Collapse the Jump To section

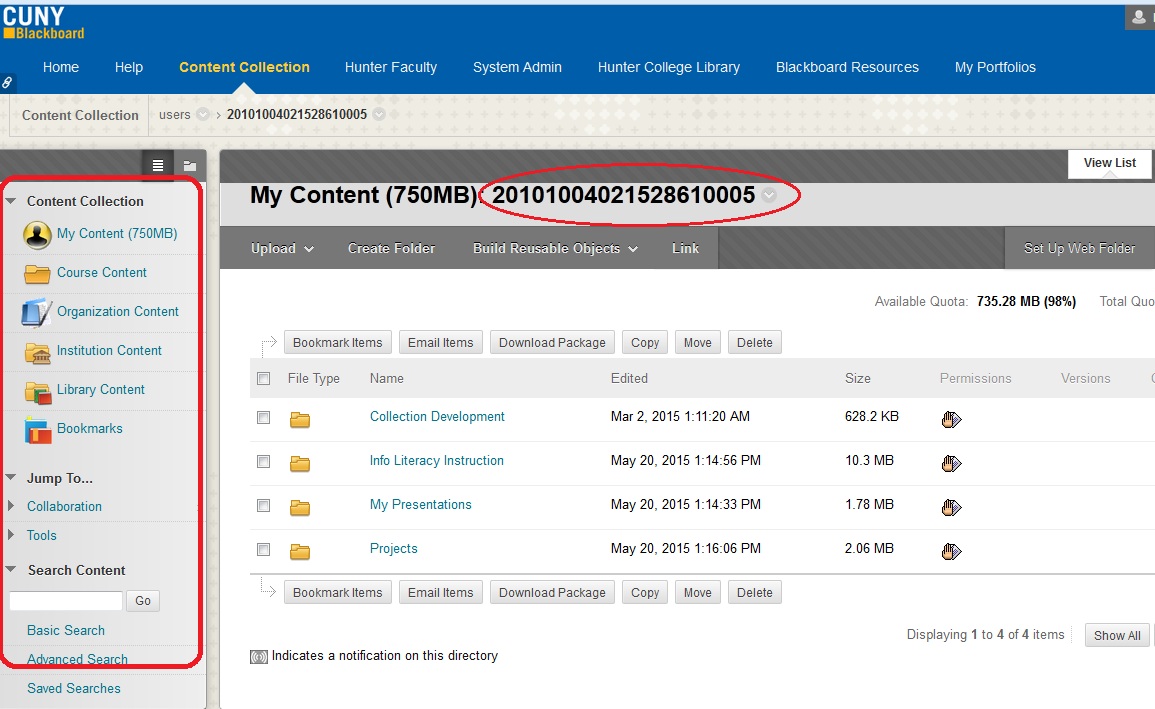[x=11, y=478]
